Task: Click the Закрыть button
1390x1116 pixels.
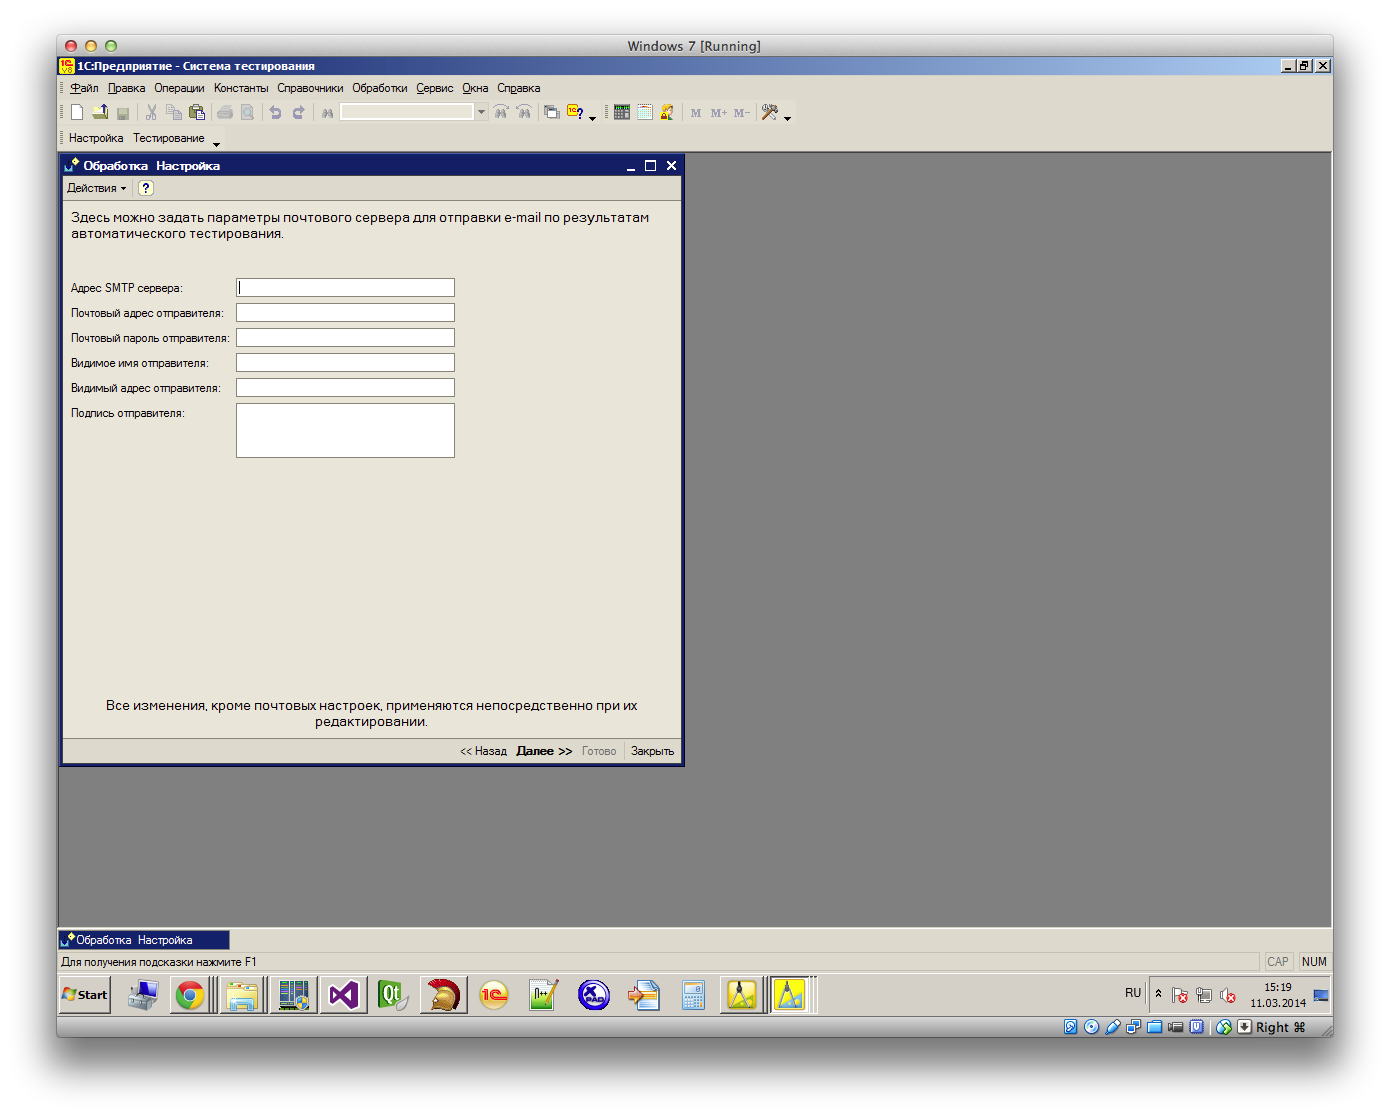Action: point(652,751)
